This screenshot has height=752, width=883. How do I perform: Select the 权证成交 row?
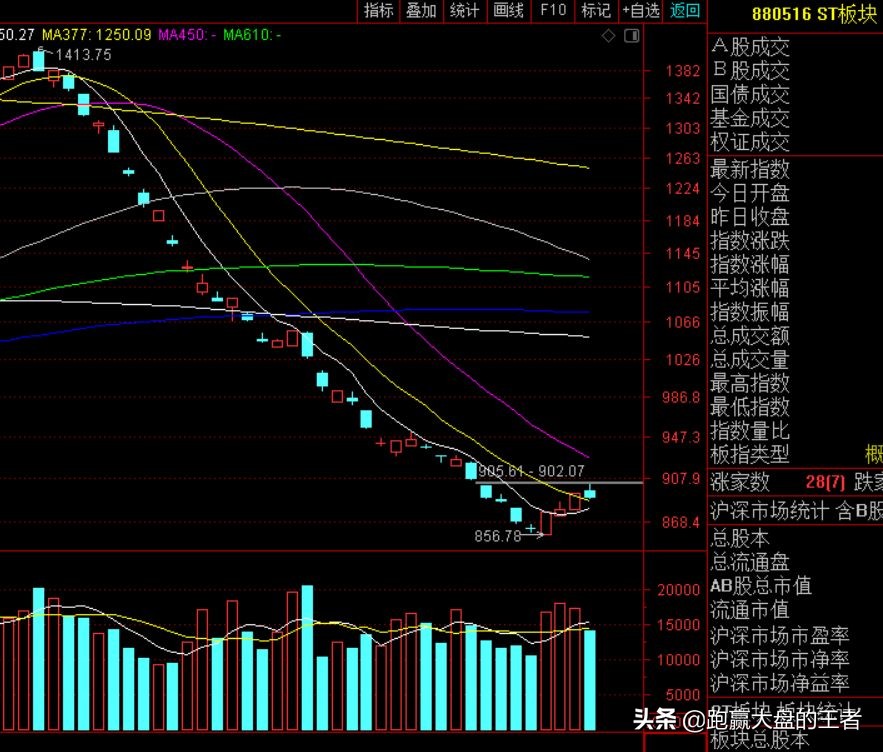point(750,141)
